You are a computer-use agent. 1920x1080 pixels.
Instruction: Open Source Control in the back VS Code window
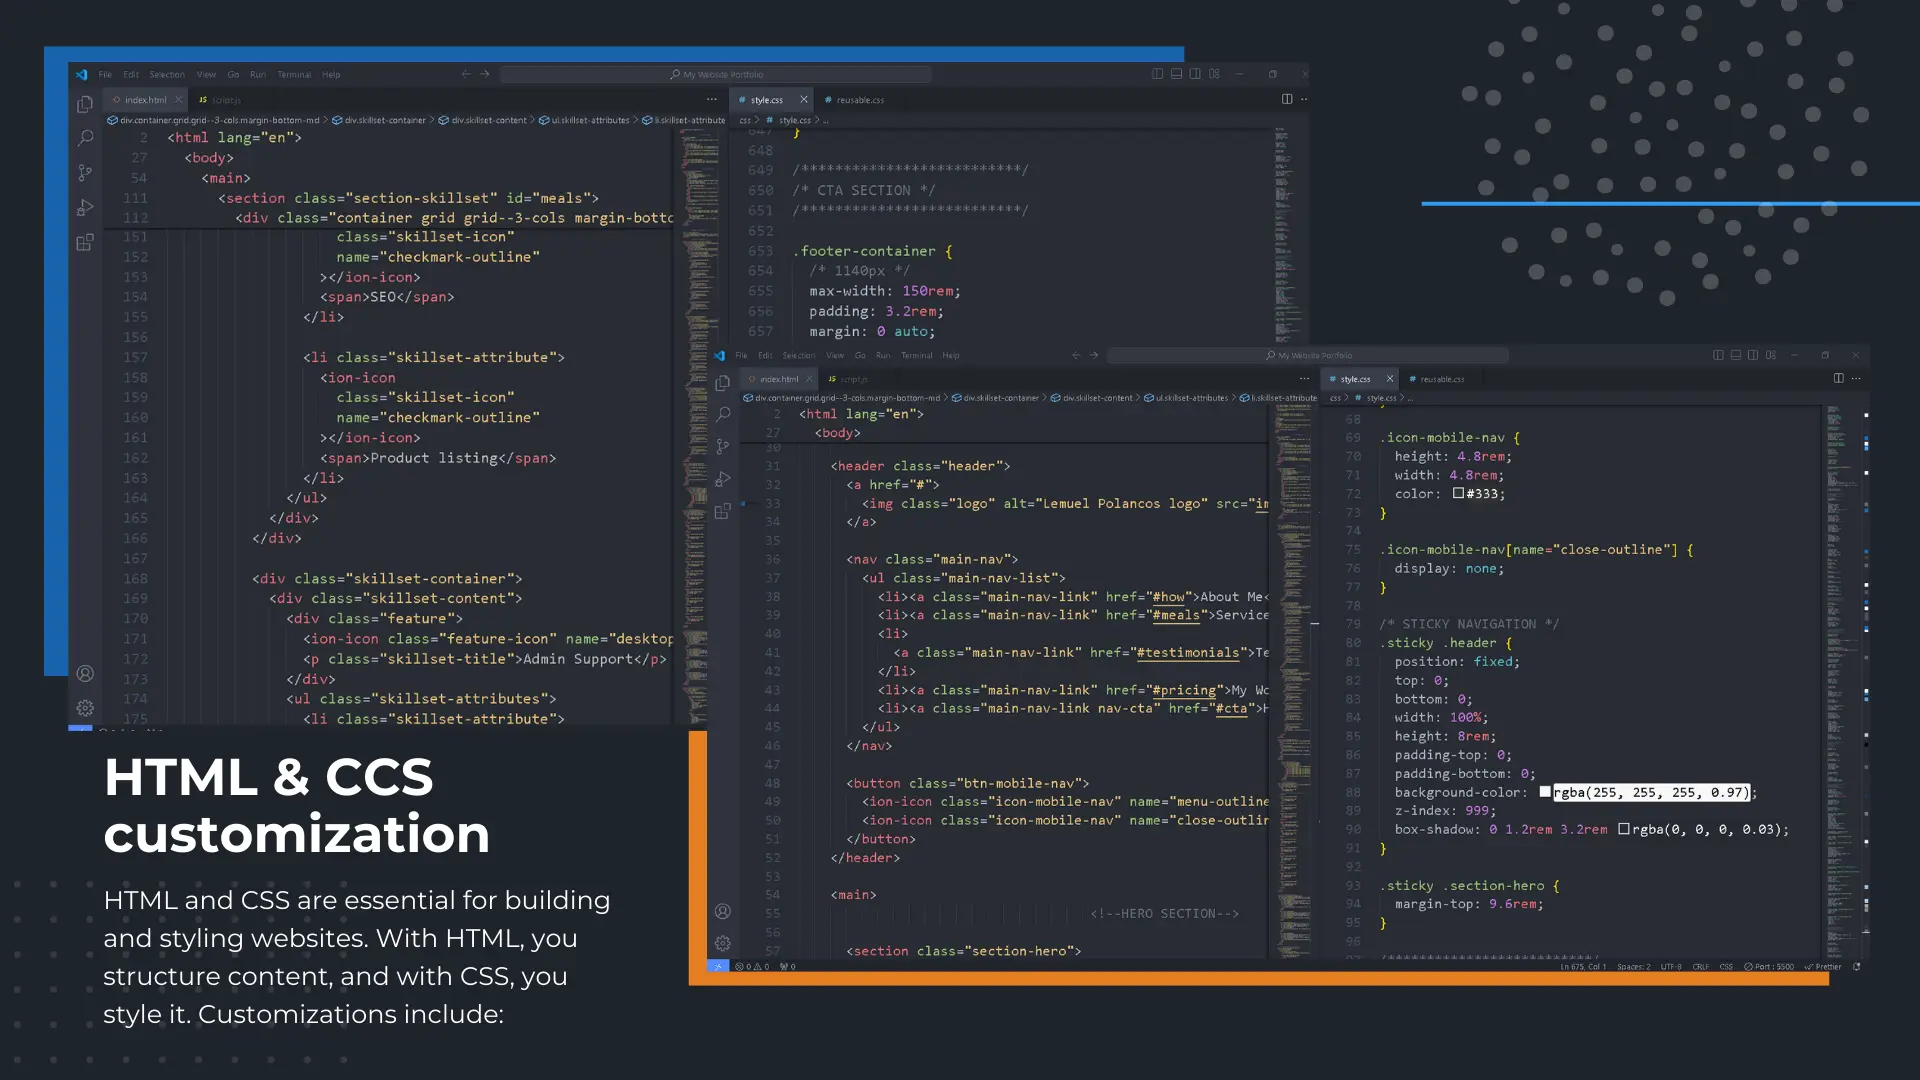(85, 173)
